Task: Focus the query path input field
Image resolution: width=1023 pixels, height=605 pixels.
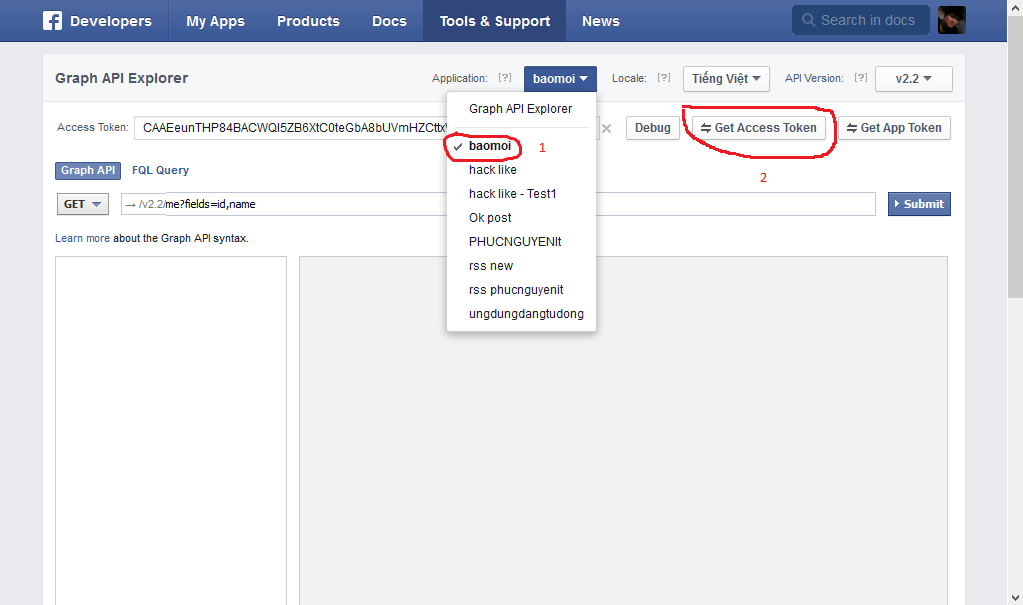Action: point(498,204)
